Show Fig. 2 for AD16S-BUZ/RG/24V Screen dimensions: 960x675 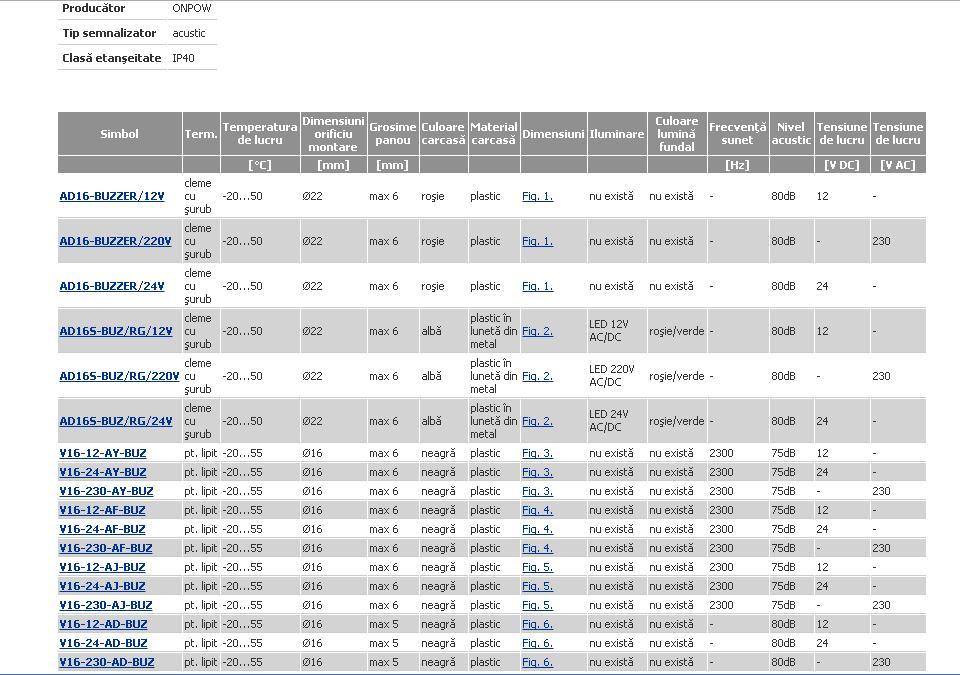(538, 421)
